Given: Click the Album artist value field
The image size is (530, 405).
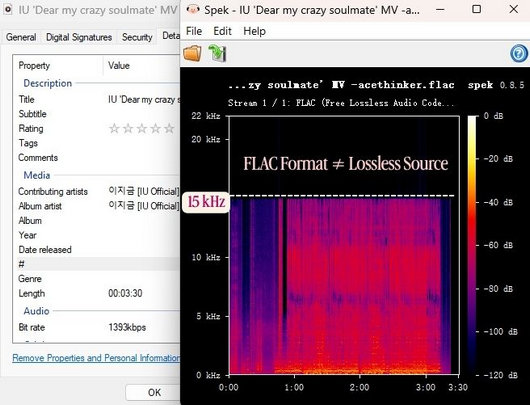Looking at the screenshot, I should tap(144, 206).
